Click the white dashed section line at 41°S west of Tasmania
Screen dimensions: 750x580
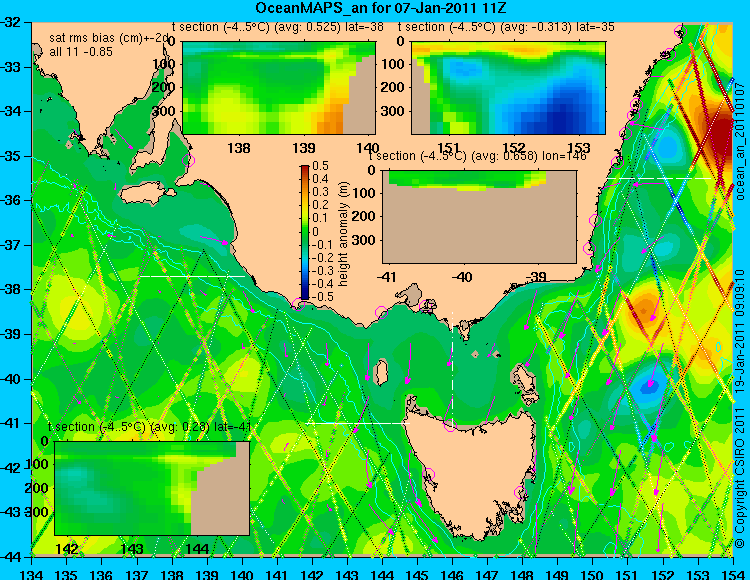357,423
